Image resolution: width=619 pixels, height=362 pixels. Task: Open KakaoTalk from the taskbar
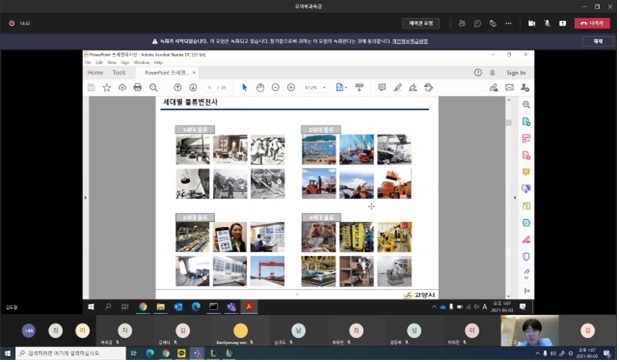click(x=182, y=353)
